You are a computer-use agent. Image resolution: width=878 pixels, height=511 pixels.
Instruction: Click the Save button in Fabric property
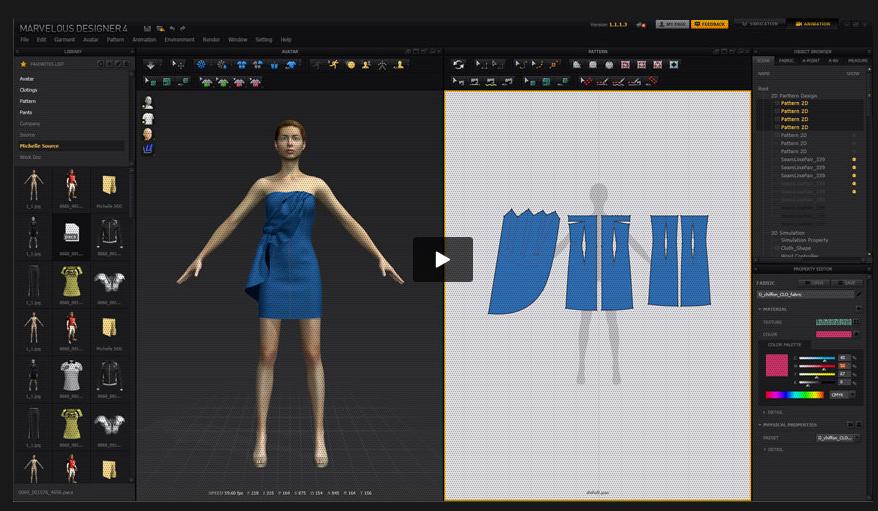[x=847, y=283]
